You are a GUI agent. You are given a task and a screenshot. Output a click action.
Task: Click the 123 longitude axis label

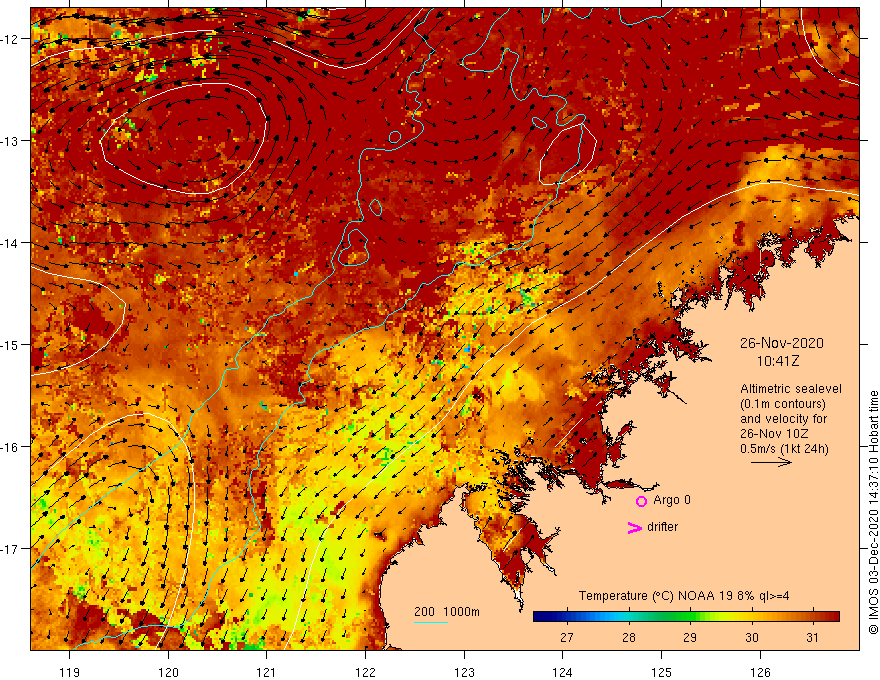click(x=464, y=672)
